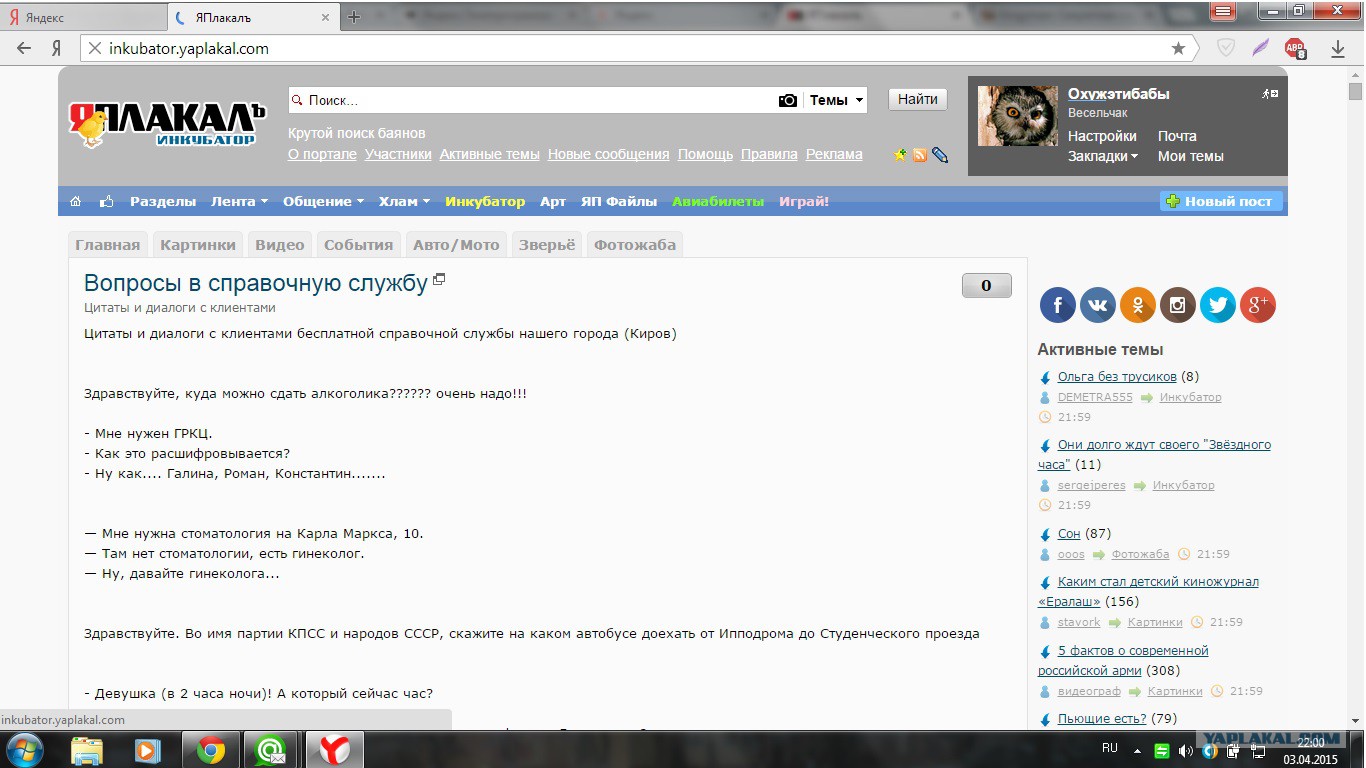Click the Yandex Я home button

click(x=57, y=48)
